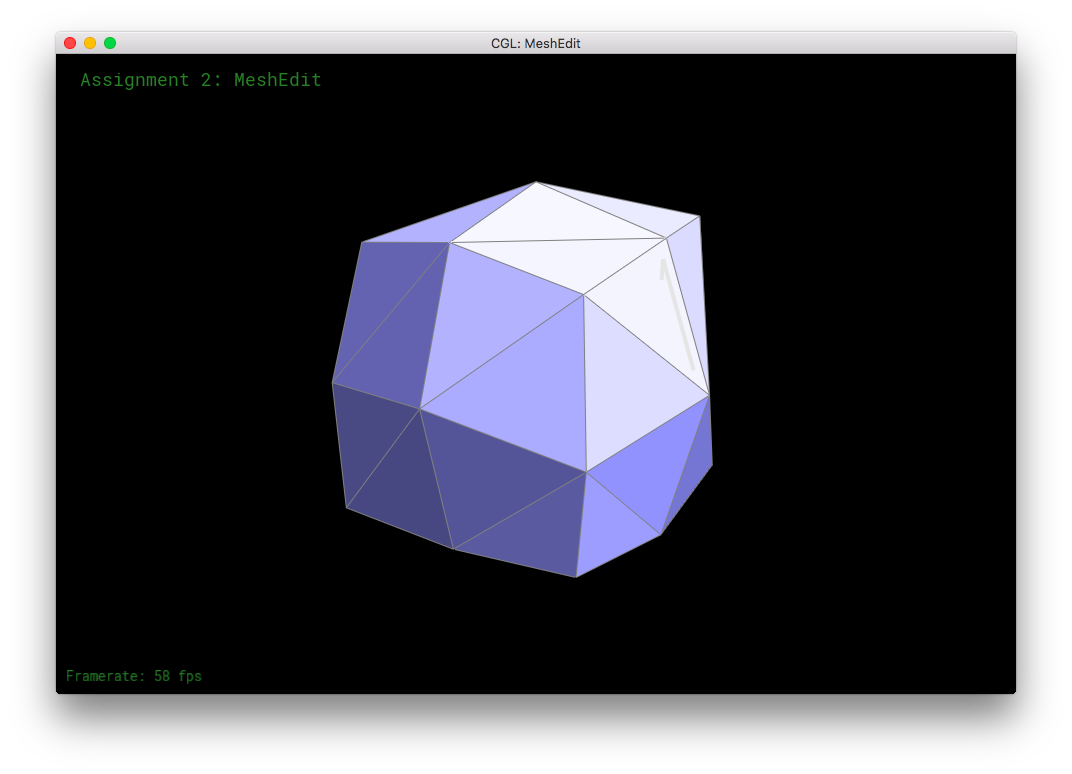Click the green fullscreen window button
This screenshot has width=1072, height=774.
[110, 43]
